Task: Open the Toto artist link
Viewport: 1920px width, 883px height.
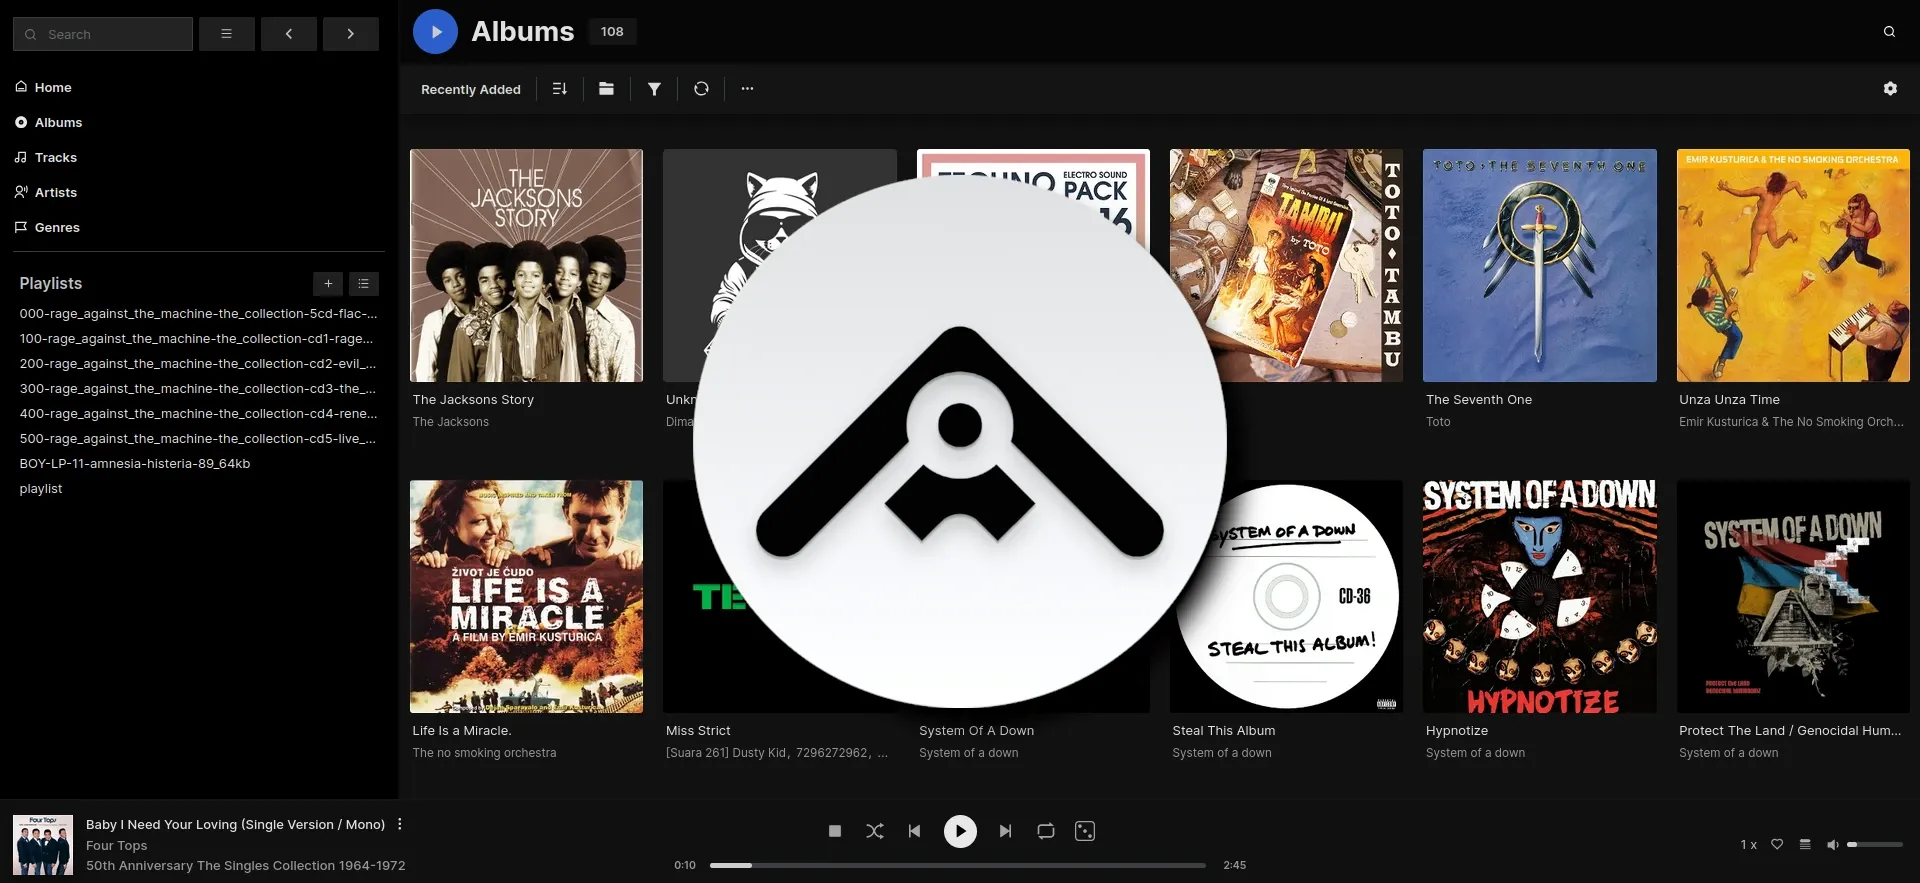Action: [1437, 422]
